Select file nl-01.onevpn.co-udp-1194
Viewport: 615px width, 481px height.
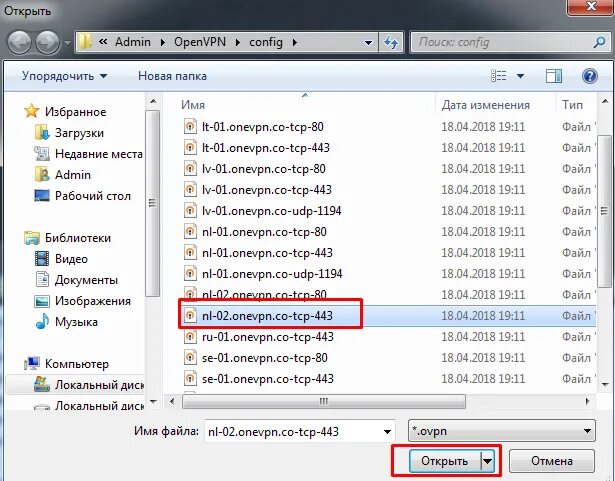click(x=272, y=274)
